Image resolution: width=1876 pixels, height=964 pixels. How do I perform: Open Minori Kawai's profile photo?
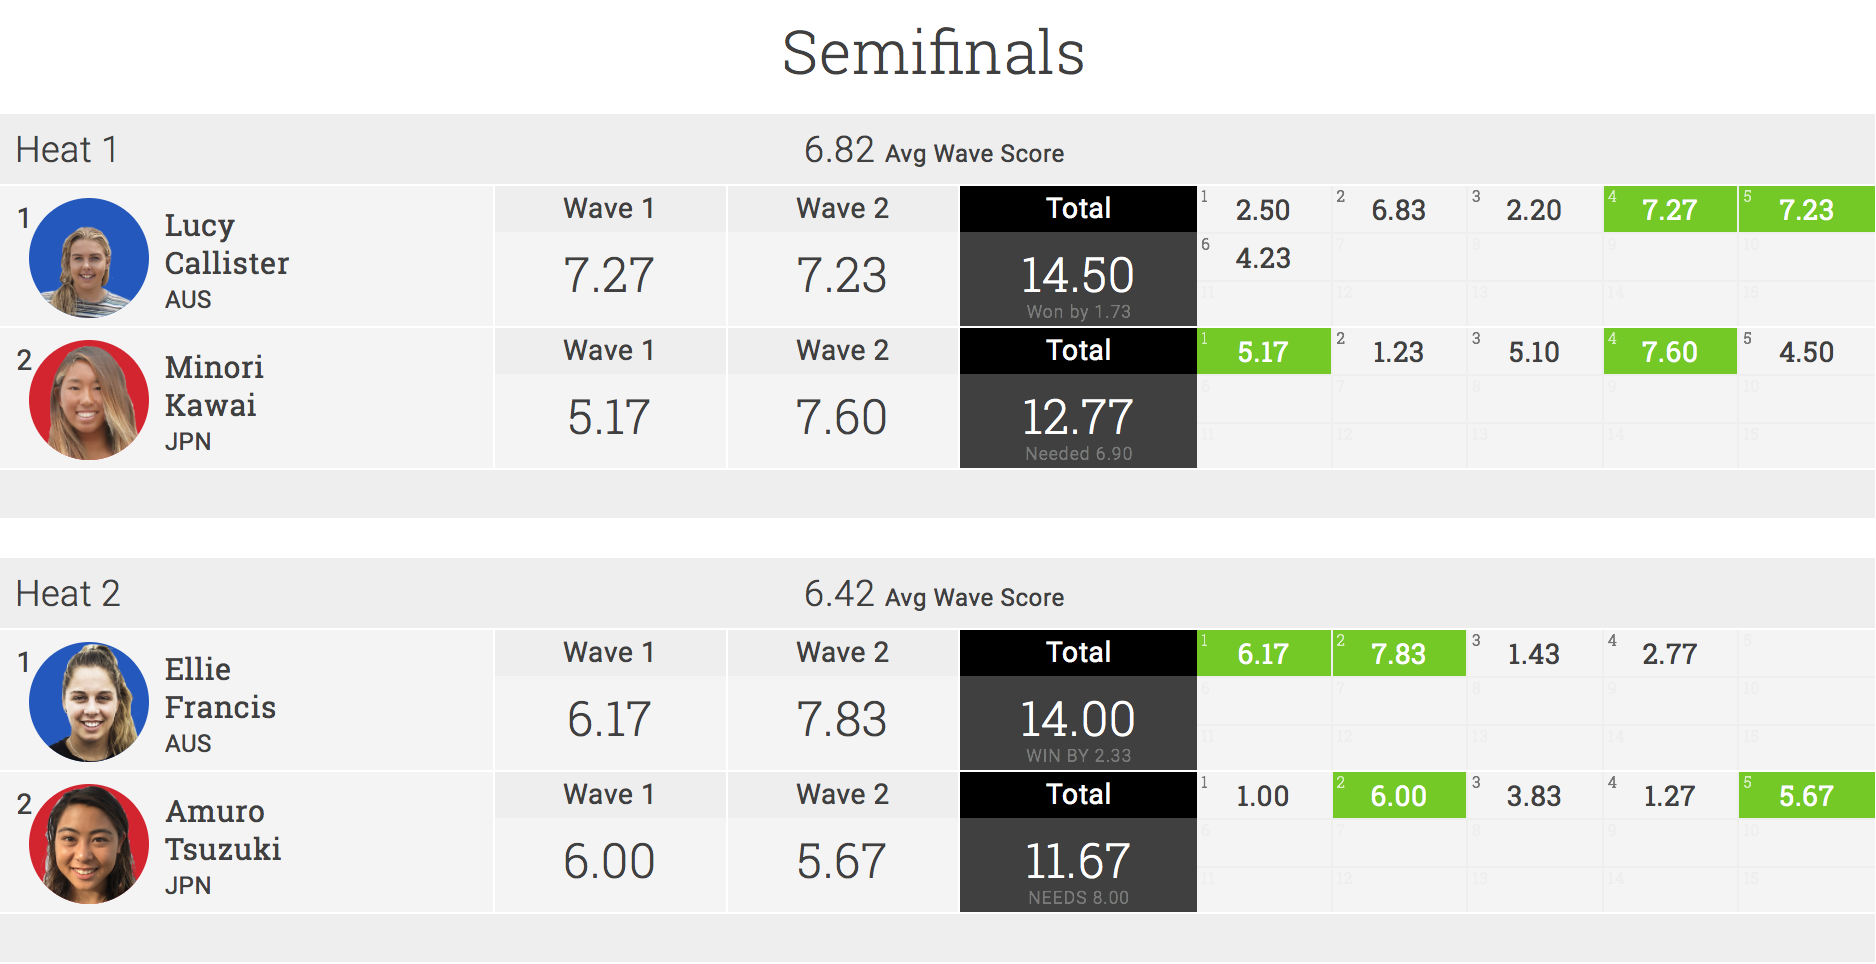[x=89, y=400]
